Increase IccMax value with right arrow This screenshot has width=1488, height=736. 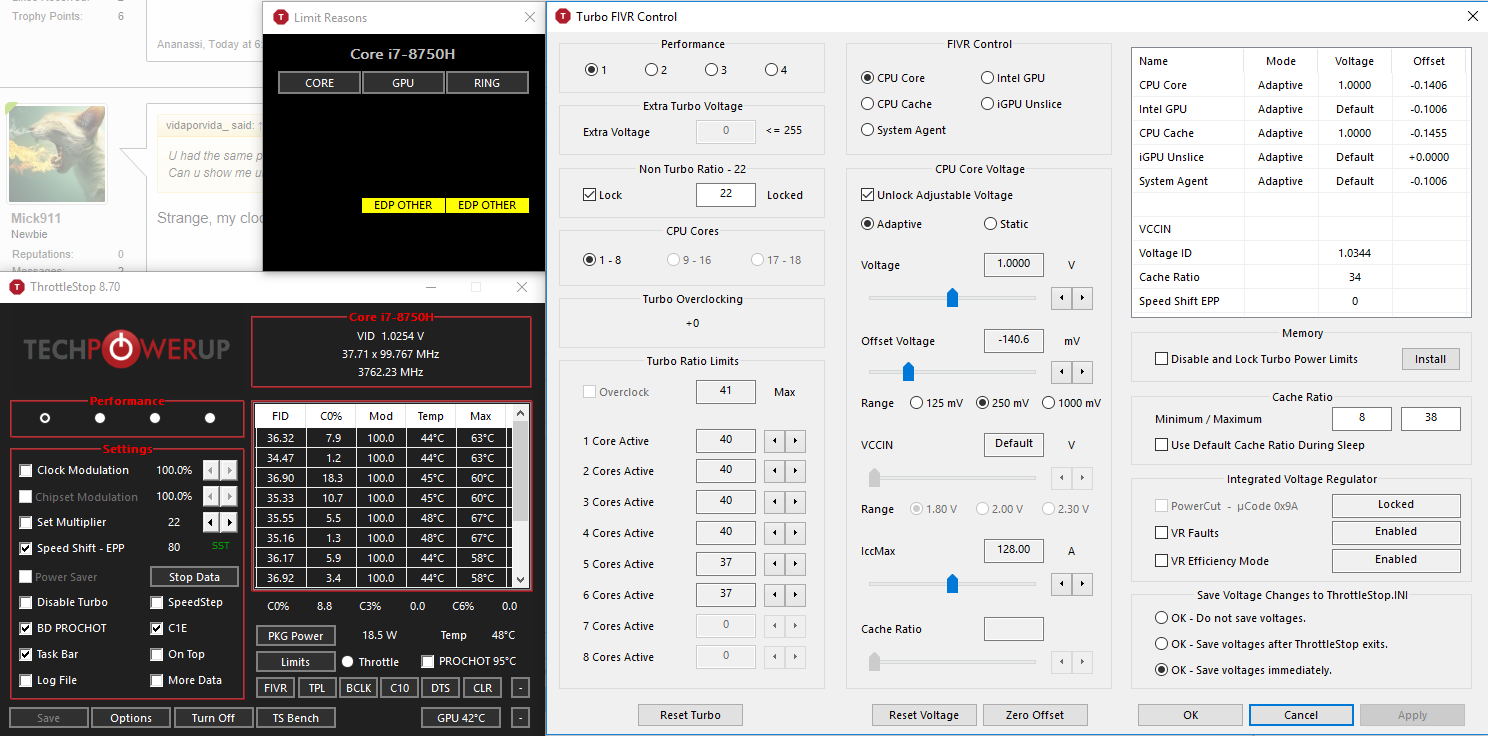click(x=1082, y=583)
